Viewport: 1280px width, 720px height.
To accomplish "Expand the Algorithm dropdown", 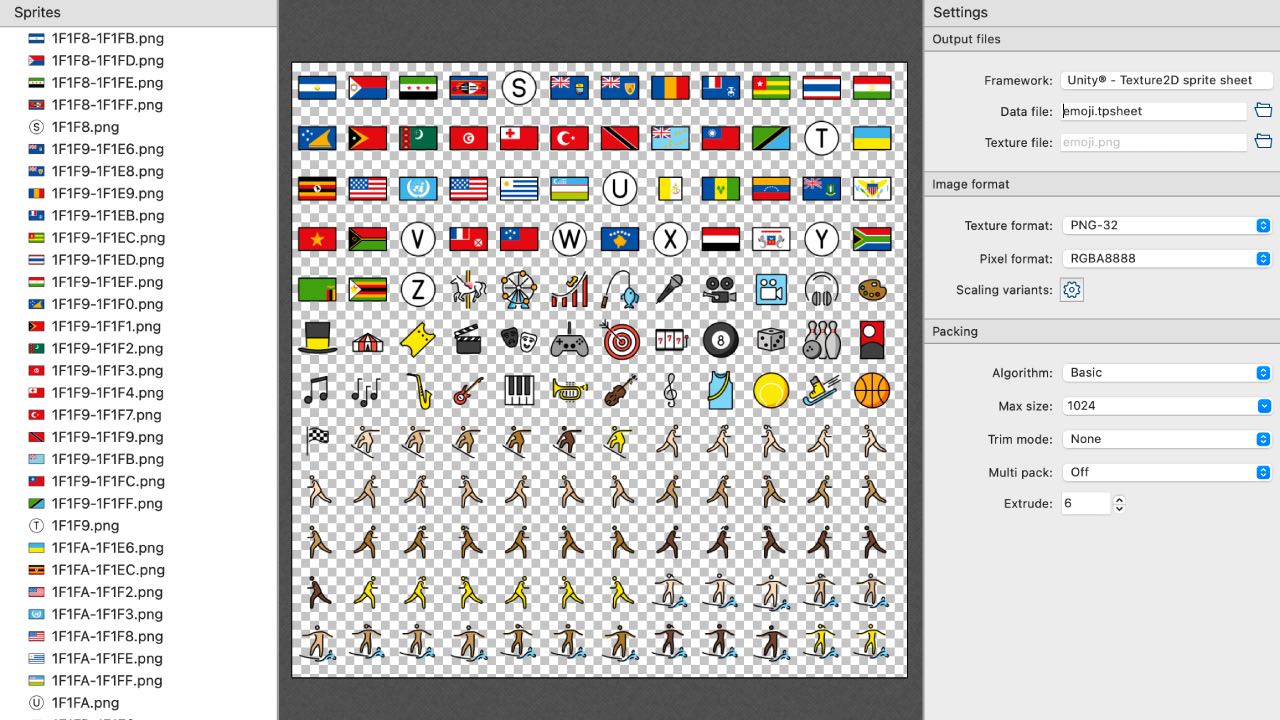I will [x=1166, y=373].
